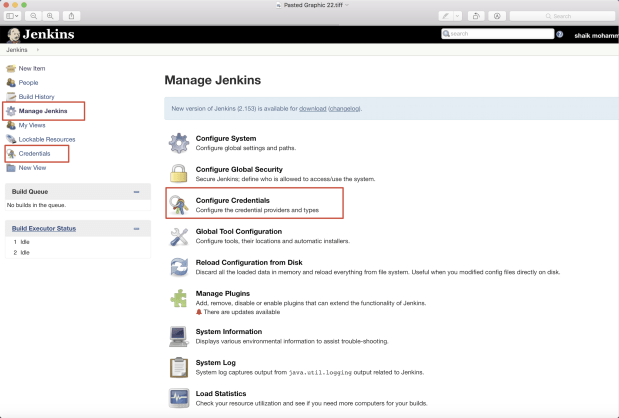Collapse the Build Queue panel
The width and height of the screenshot is (619, 418).
click(x=136, y=192)
